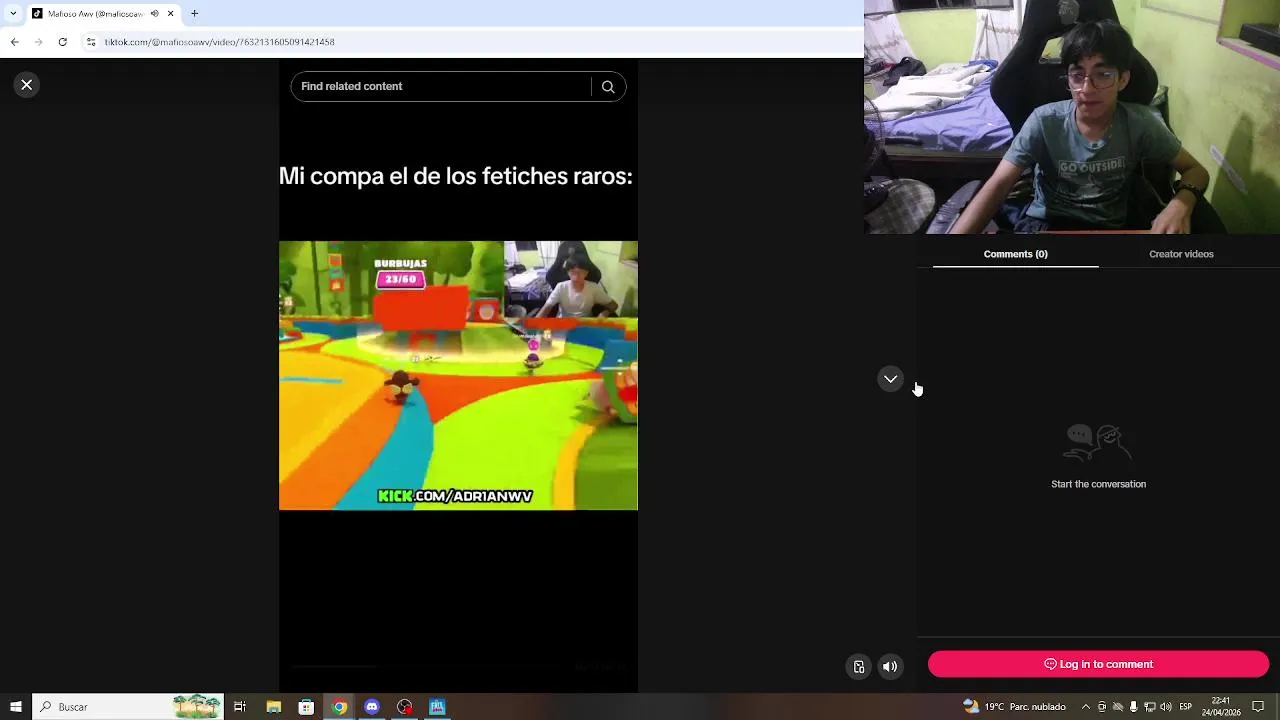Image resolution: width=1280 pixels, height=720 pixels.
Task: Open the Fall Guys taskbar icon
Action: pos(437,707)
